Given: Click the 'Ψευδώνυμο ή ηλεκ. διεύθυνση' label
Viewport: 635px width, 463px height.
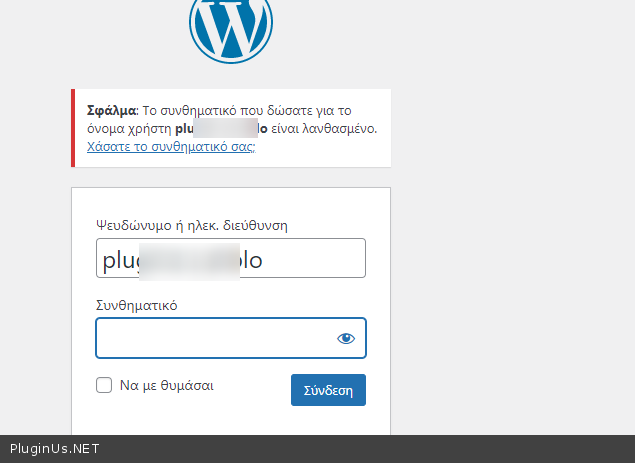Looking at the screenshot, I should [192, 225].
